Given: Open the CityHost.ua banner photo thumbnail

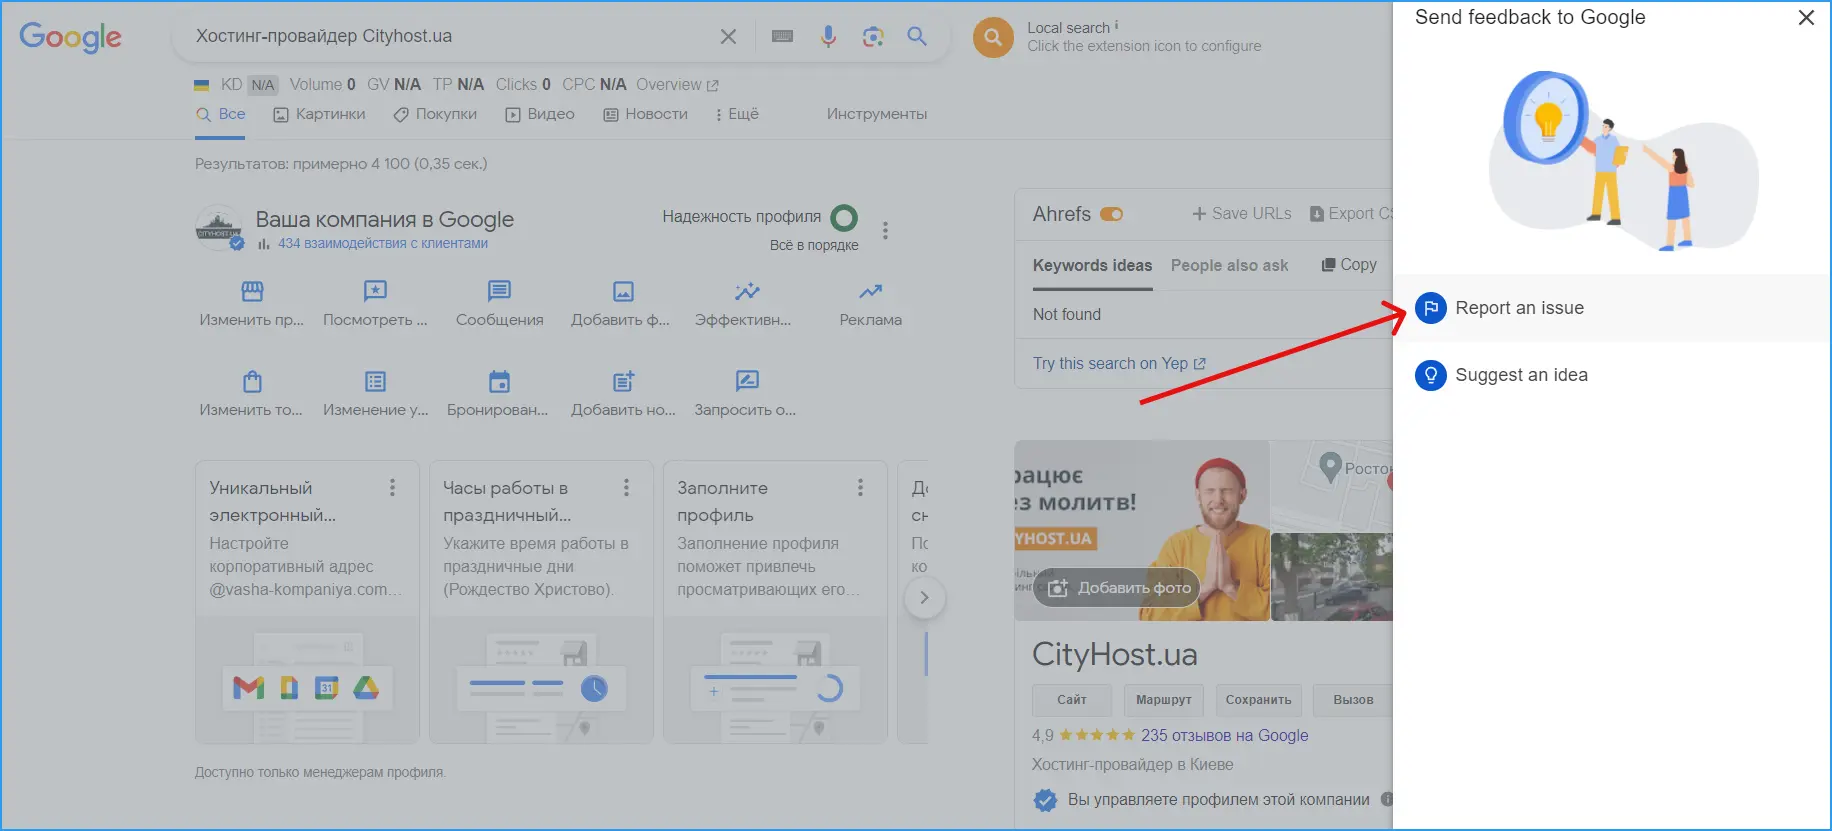Looking at the screenshot, I should pyautogui.click(x=1141, y=531).
